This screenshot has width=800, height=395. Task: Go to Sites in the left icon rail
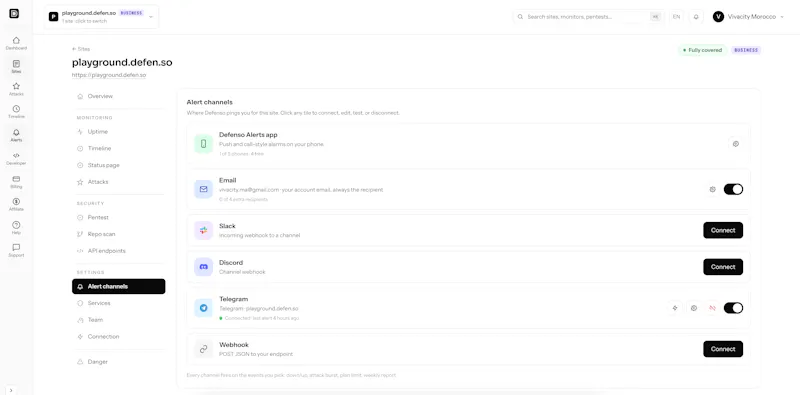[16, 67]
